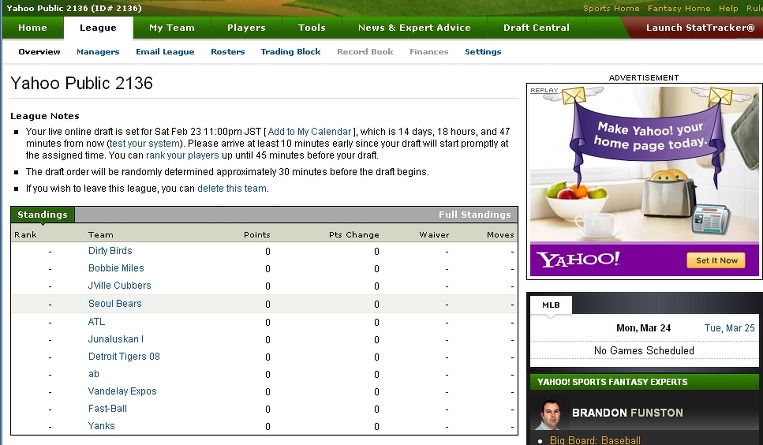The width and height of the screenshot is (763, 445).
Task: Click test your system link
Action: pos(145,144)
